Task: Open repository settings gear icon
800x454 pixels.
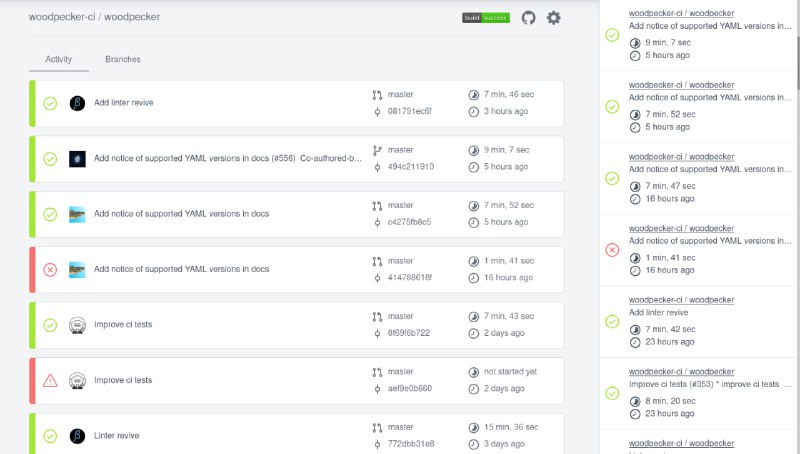Action: [554, 18]
